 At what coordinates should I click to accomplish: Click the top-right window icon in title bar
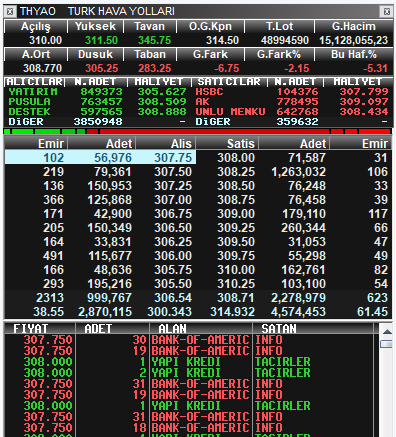pos(387,12)
